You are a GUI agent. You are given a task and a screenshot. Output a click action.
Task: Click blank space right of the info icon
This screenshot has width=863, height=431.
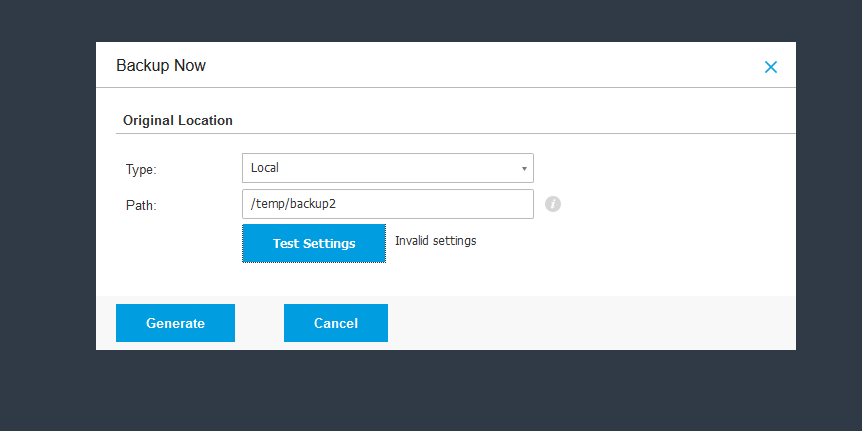(670, 204)
